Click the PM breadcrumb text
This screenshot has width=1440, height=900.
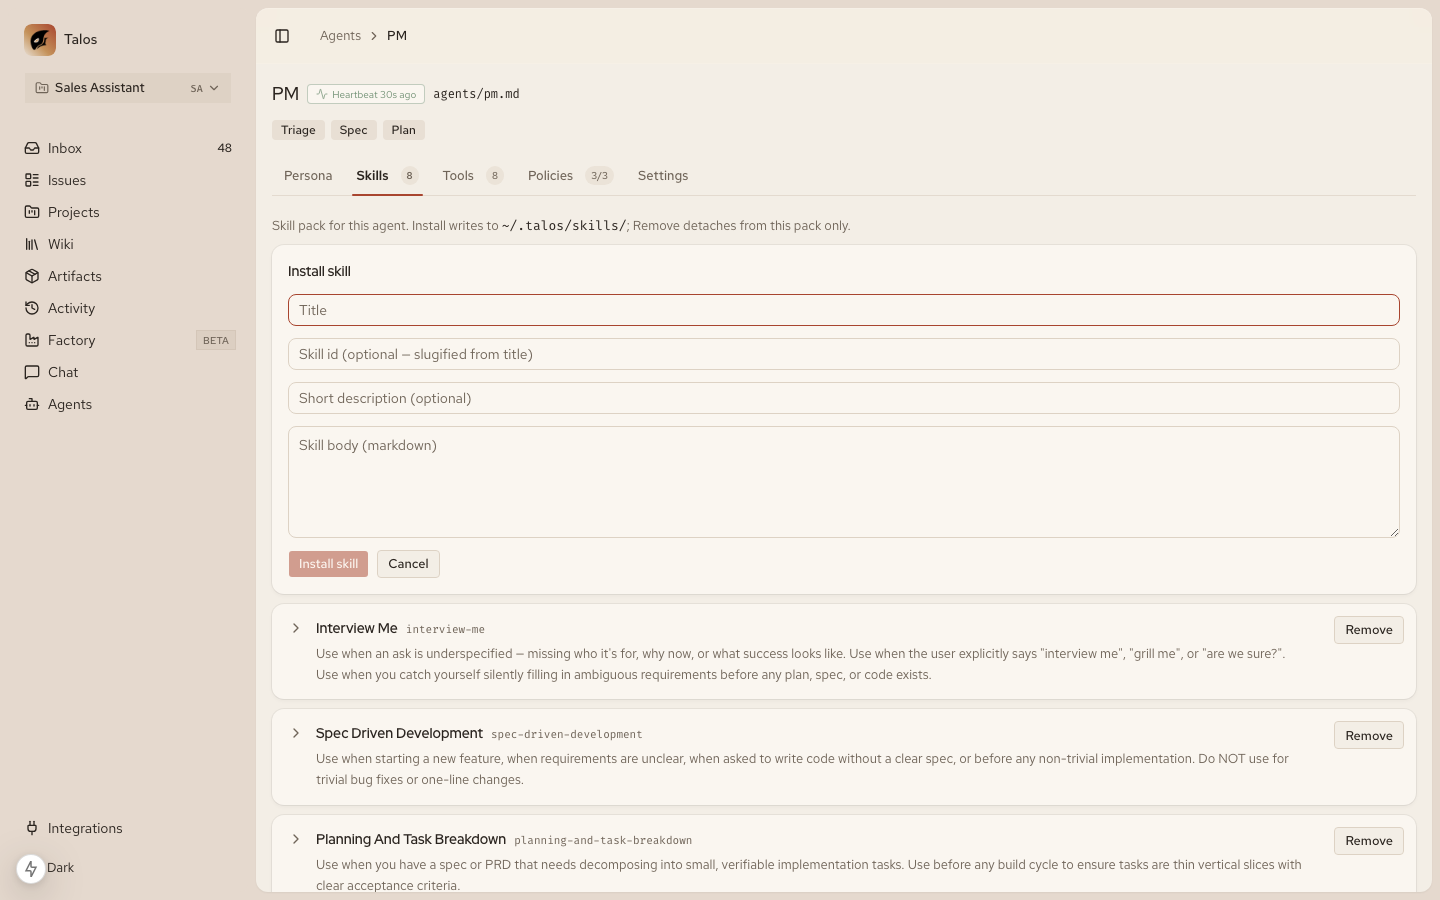397,36
